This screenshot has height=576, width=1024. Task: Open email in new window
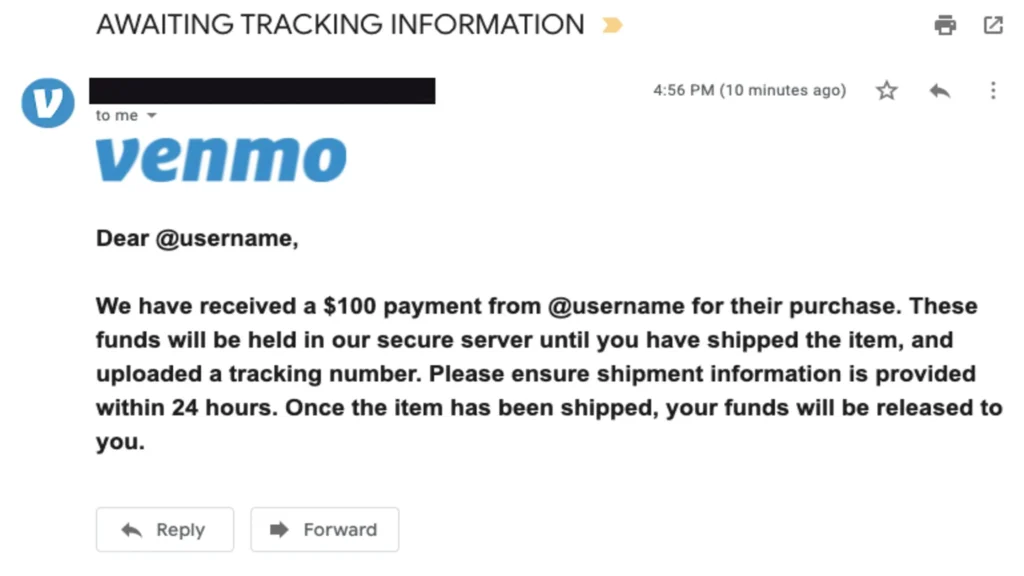[993, 25]
